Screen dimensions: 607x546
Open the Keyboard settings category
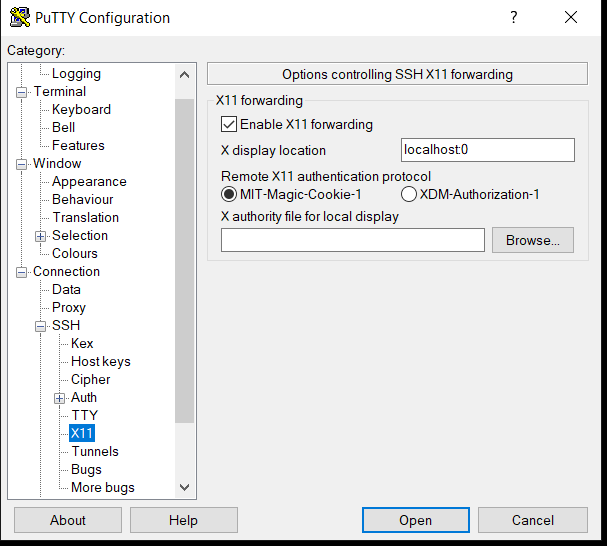tap(81, 110)
